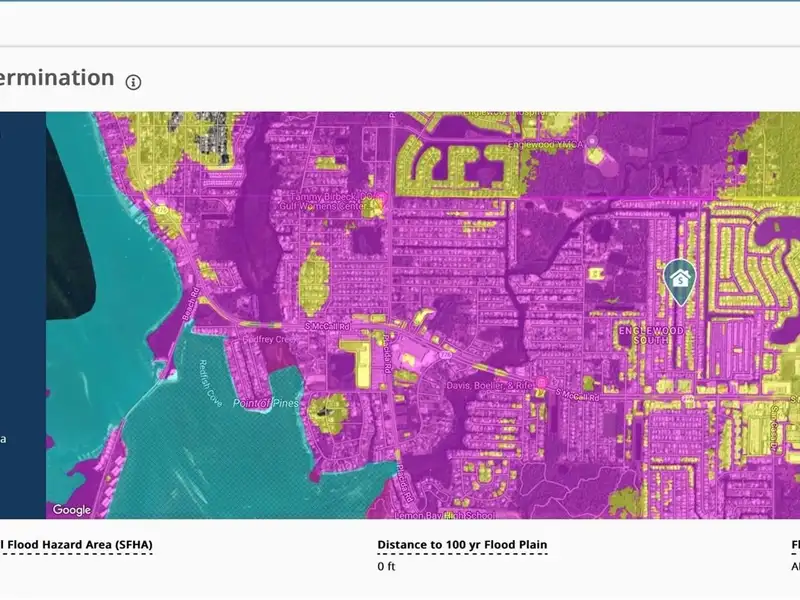Click the Distance to 100 yr Flood Plain label
The image size is (800, 600).
(462, 546)
